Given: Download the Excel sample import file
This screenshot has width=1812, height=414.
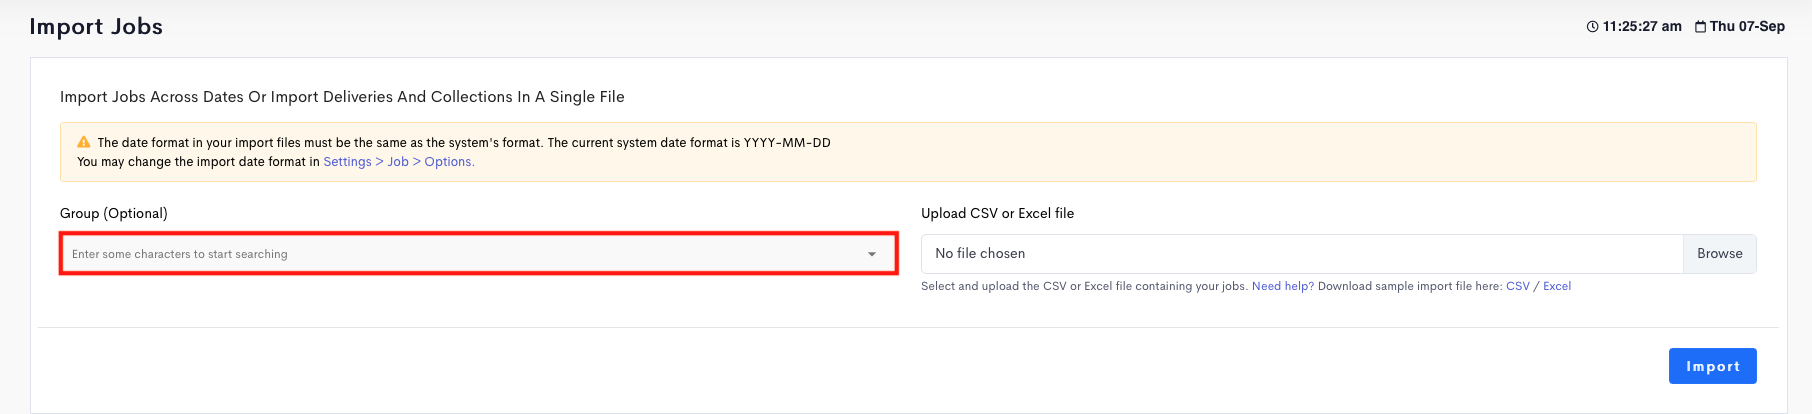Looking at the screenshot, I should 1557,286.
